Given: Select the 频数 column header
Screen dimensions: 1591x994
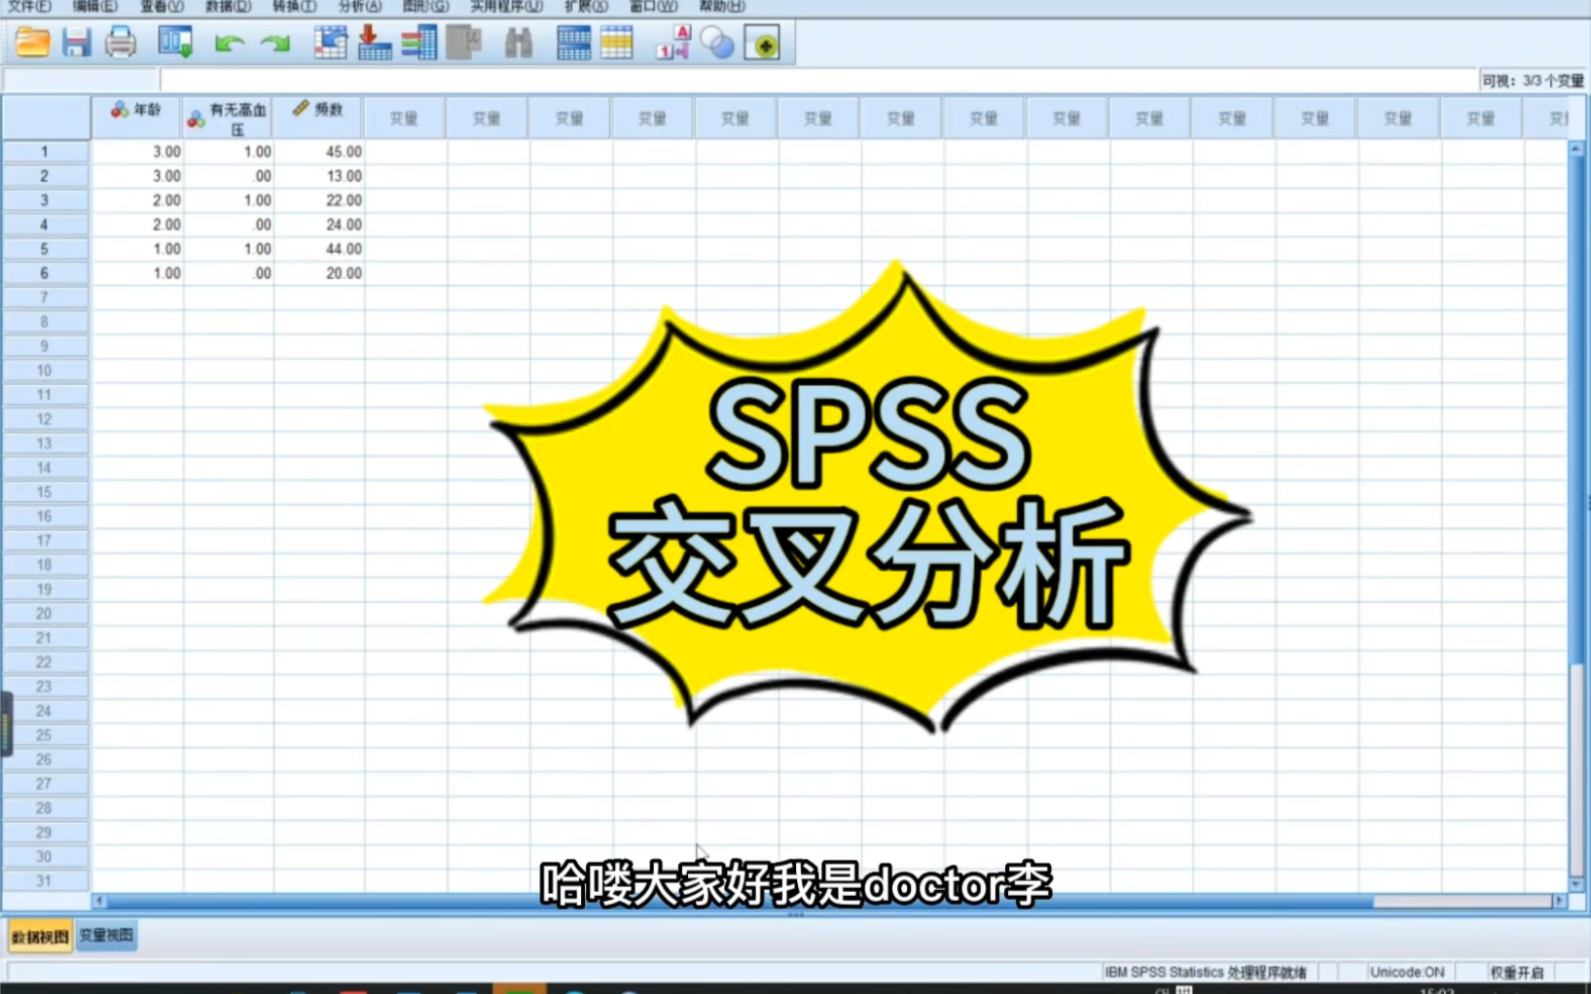Looking at the screenshot, I should coord(319,117).
